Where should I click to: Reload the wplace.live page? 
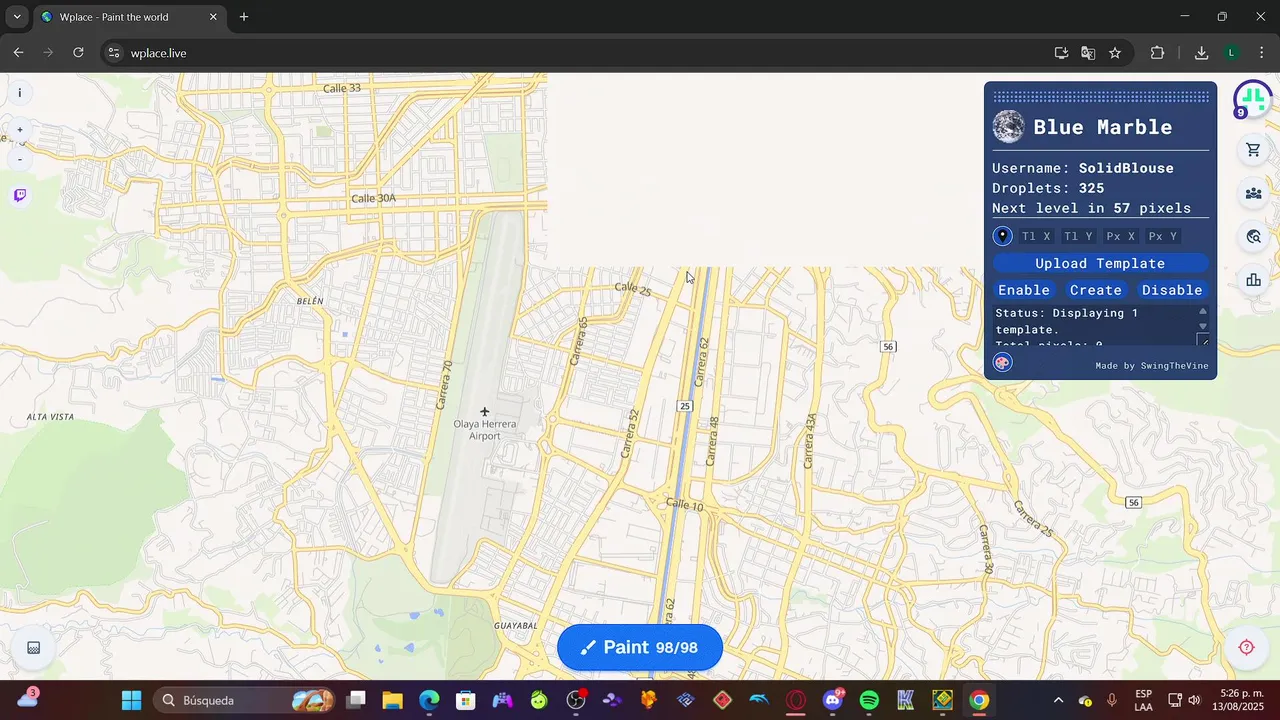(78, 53)
